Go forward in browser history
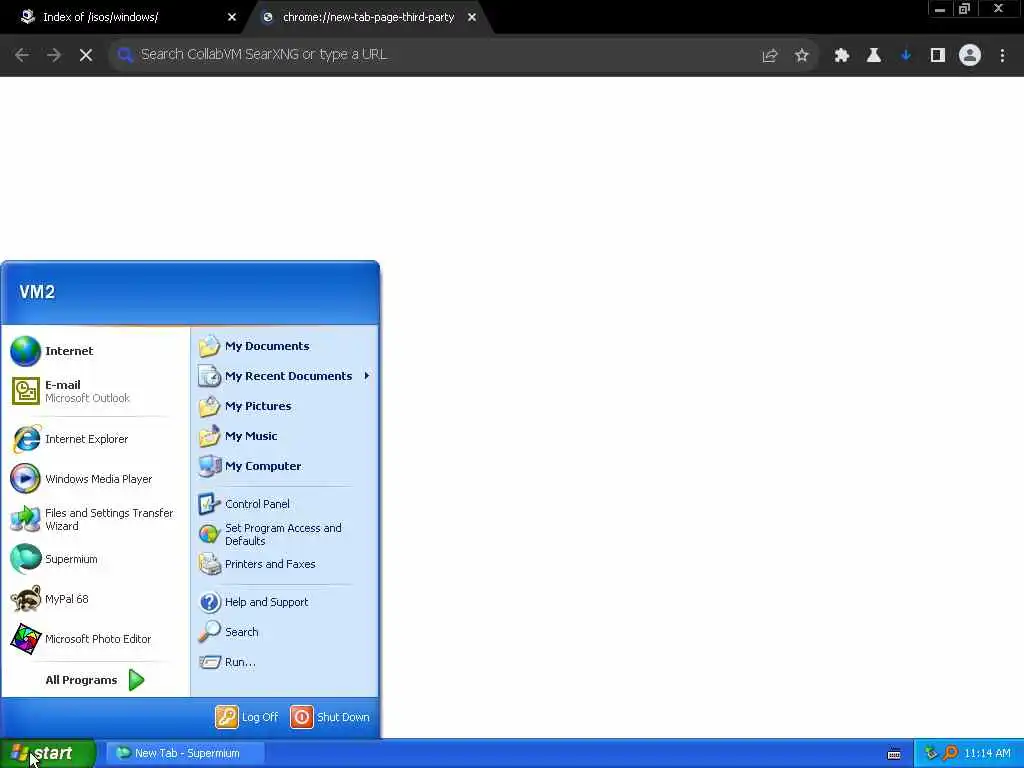Screen dimensions: 1024x768 54,55
